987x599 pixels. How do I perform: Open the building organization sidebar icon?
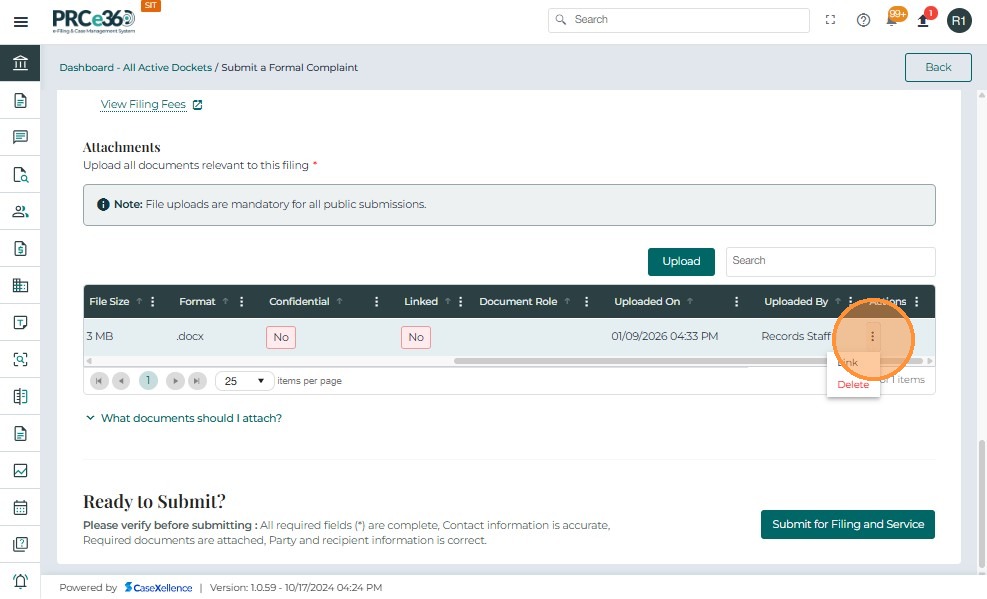tap(20, 286)
